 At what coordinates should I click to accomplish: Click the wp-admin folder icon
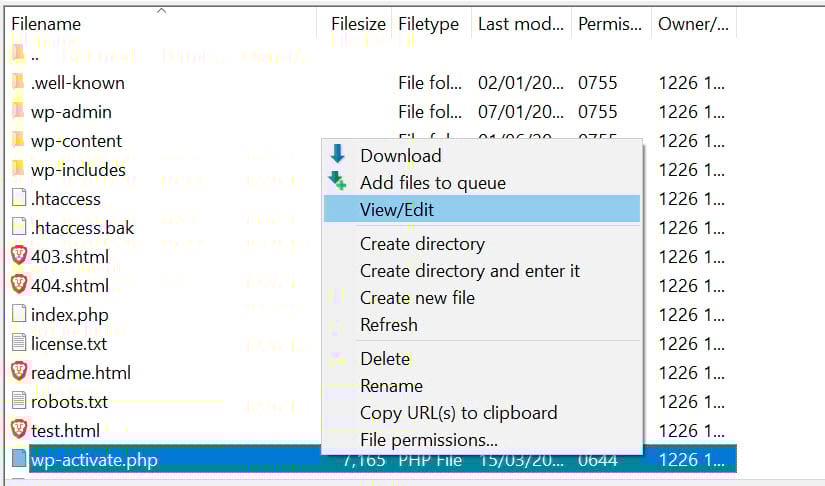point(18,112)
